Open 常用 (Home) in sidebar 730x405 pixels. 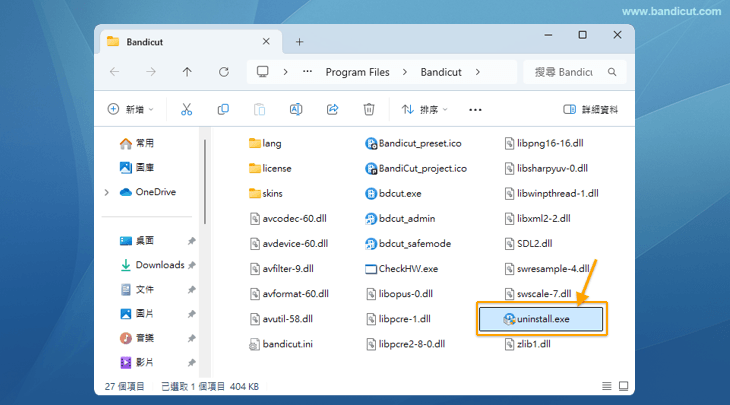click(137, 143)
